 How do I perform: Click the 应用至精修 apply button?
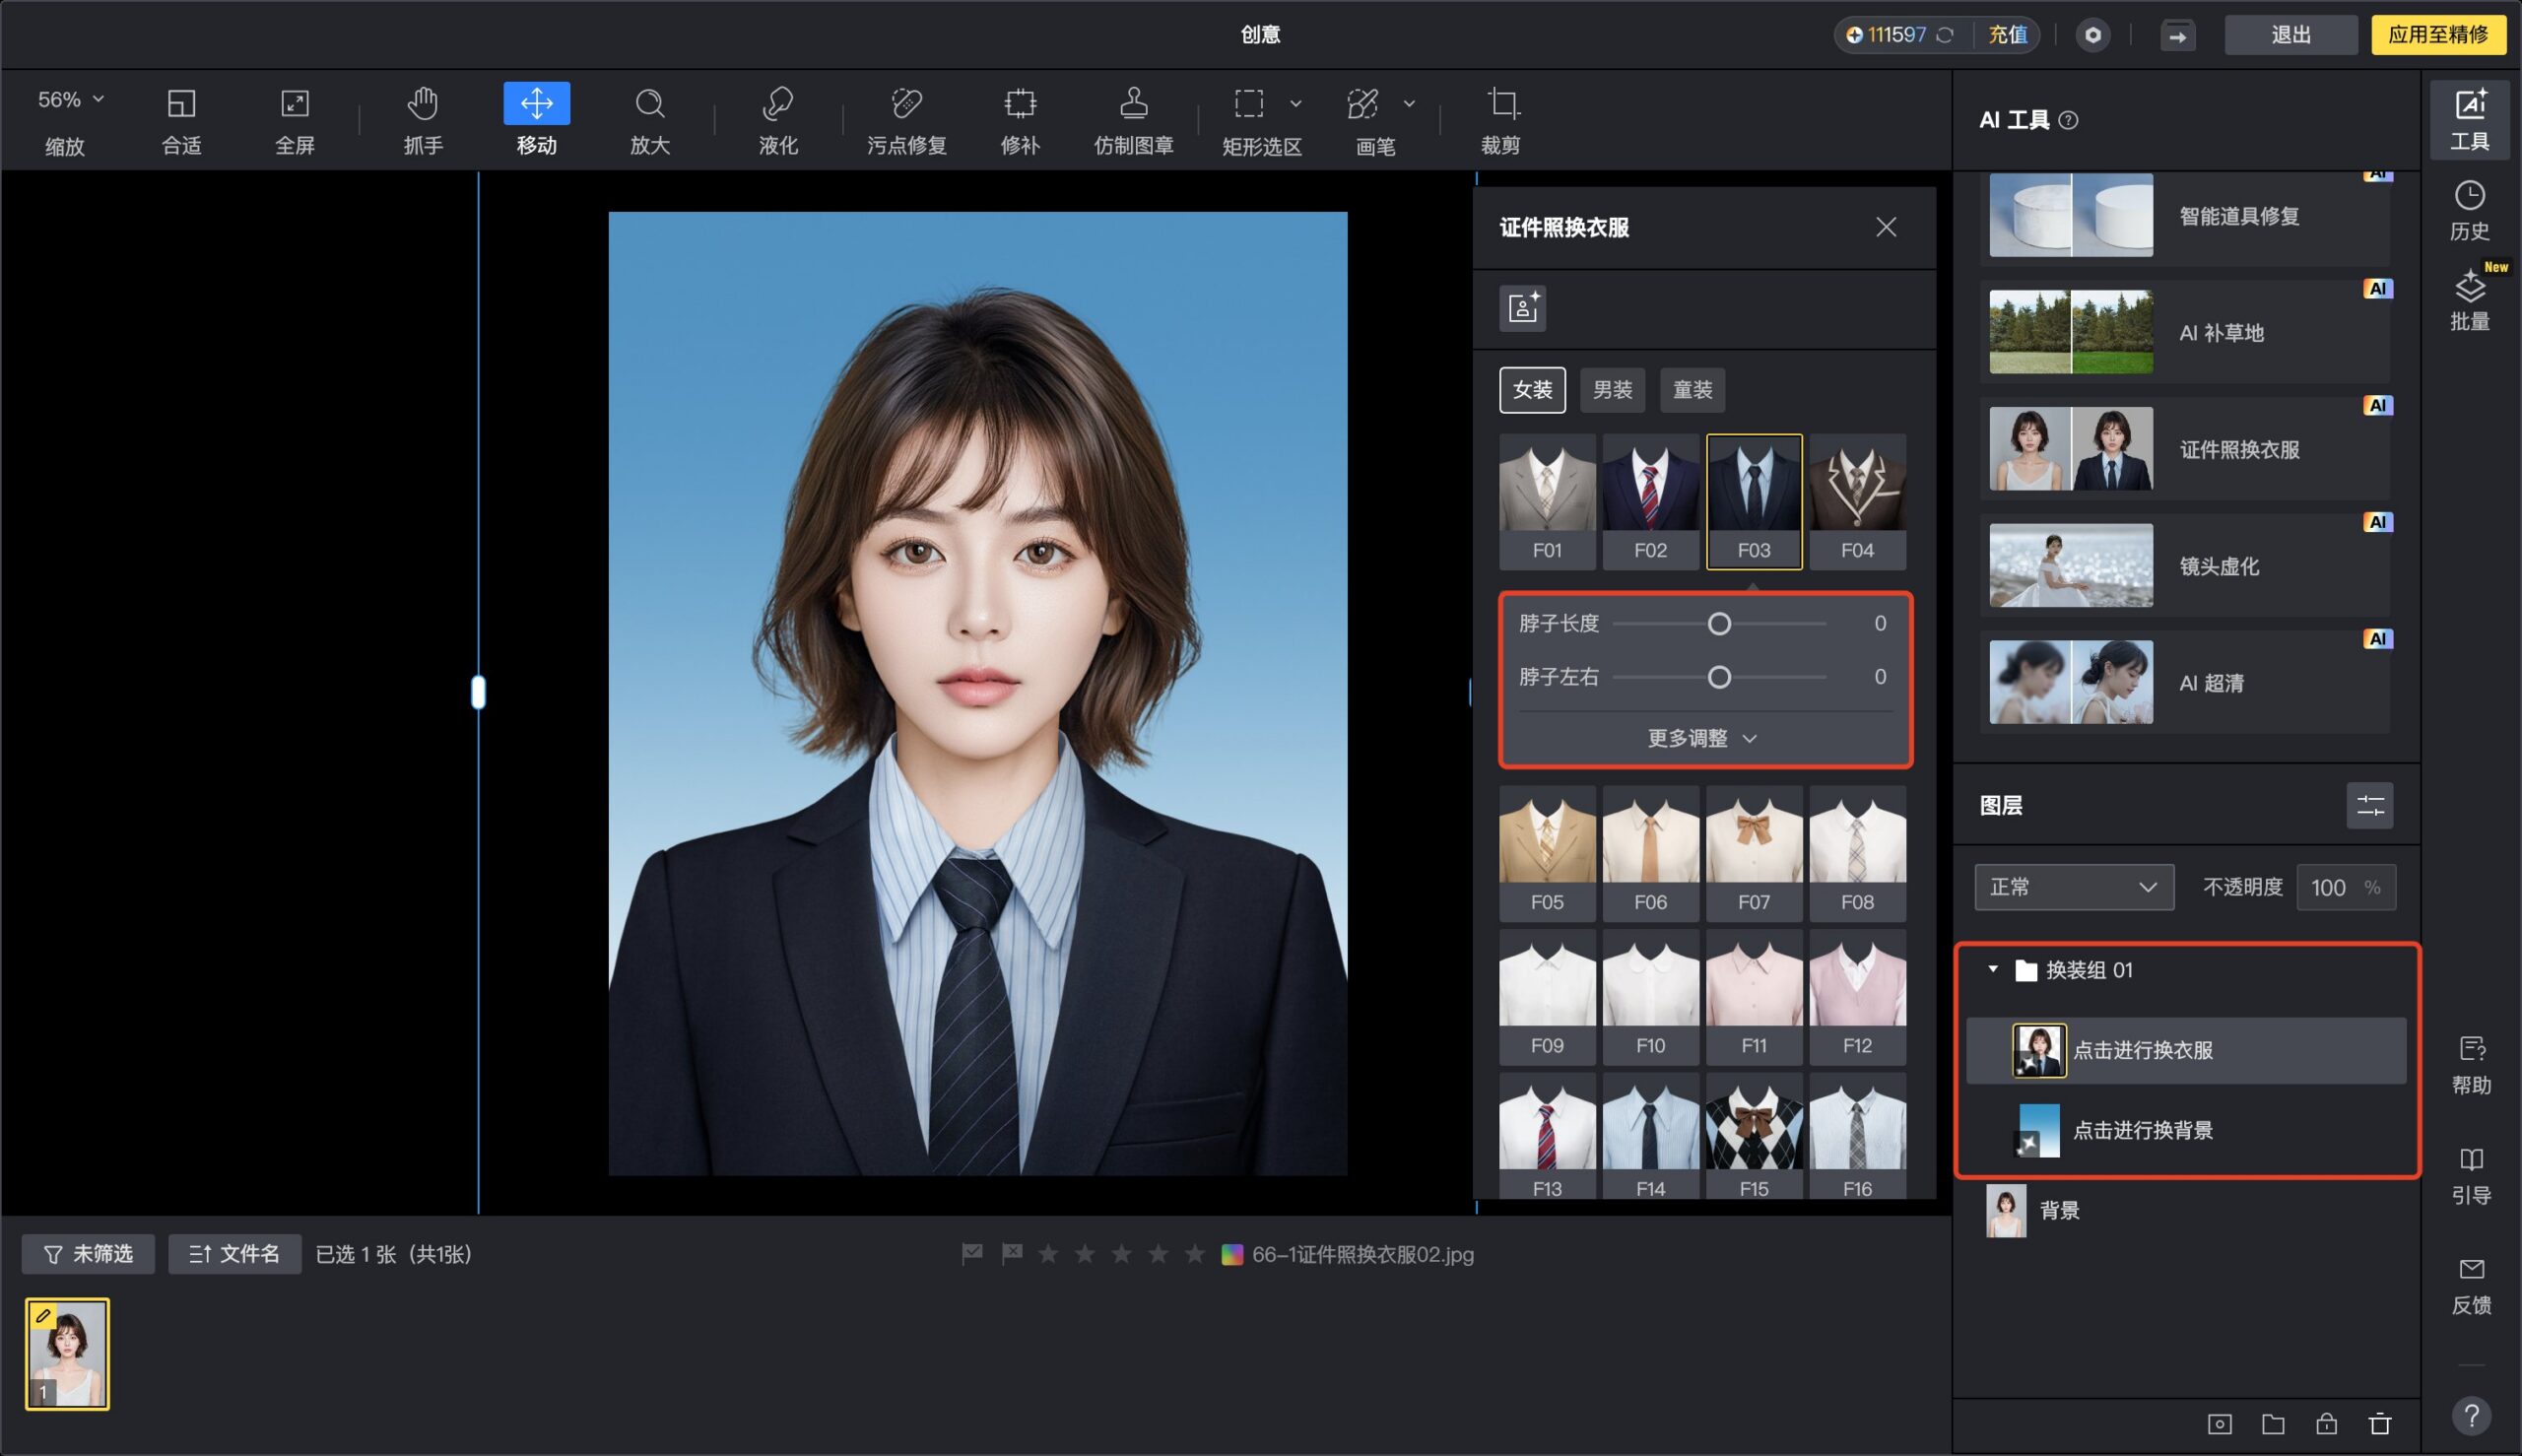click(2437, 34)
